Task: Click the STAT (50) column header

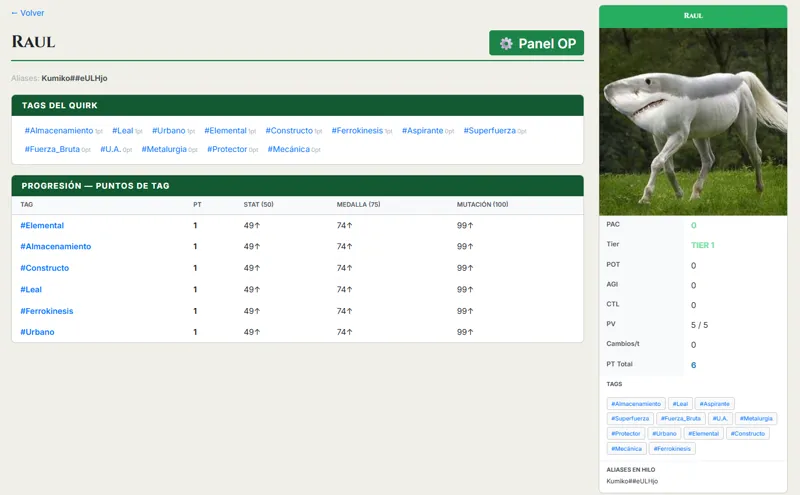Action: (258, 204)
